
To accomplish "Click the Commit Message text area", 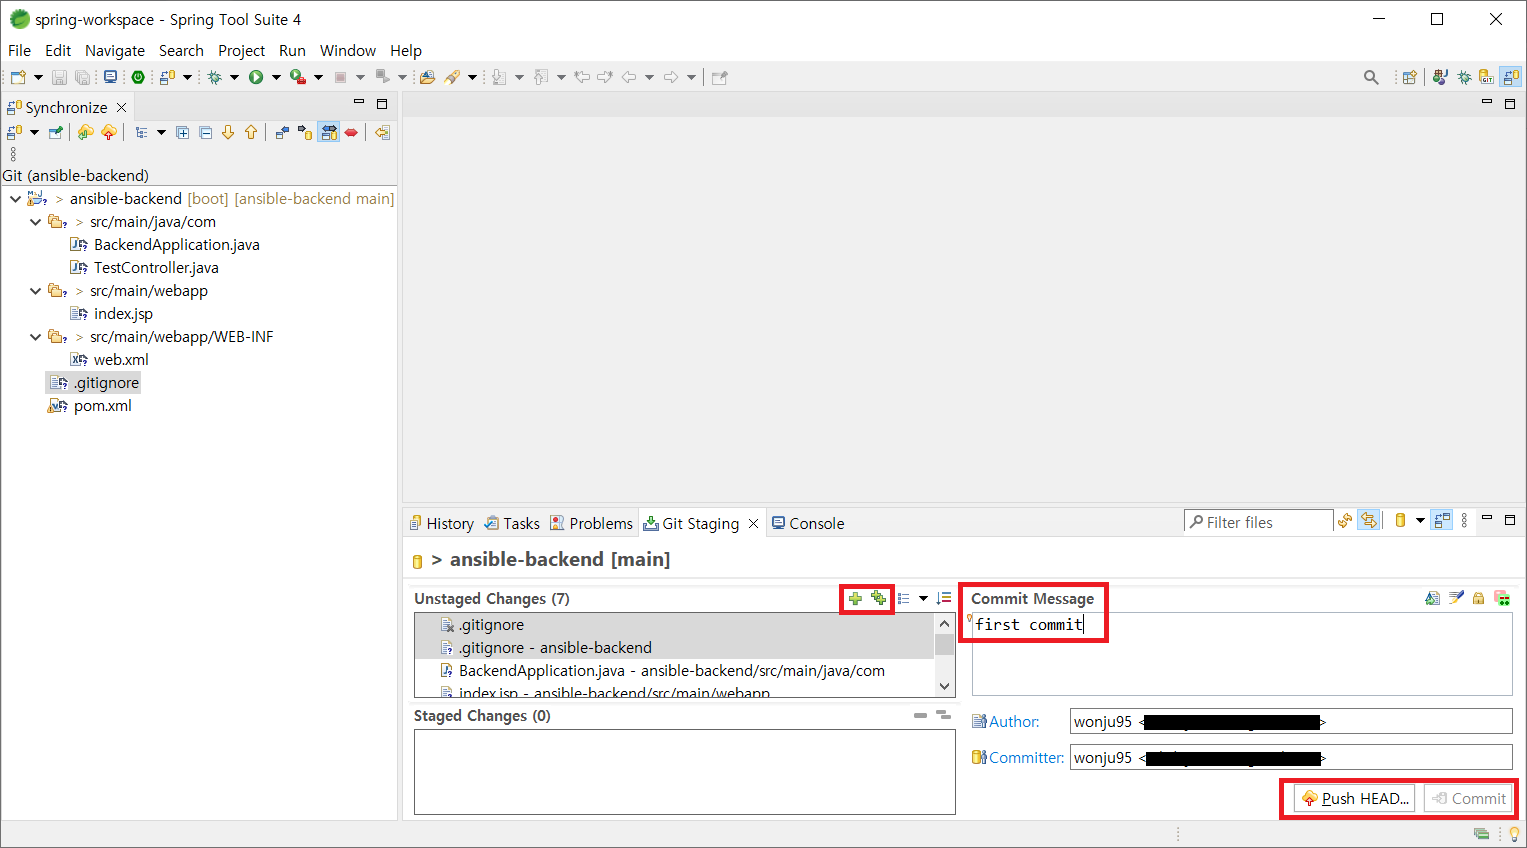I will [1242, 654].
